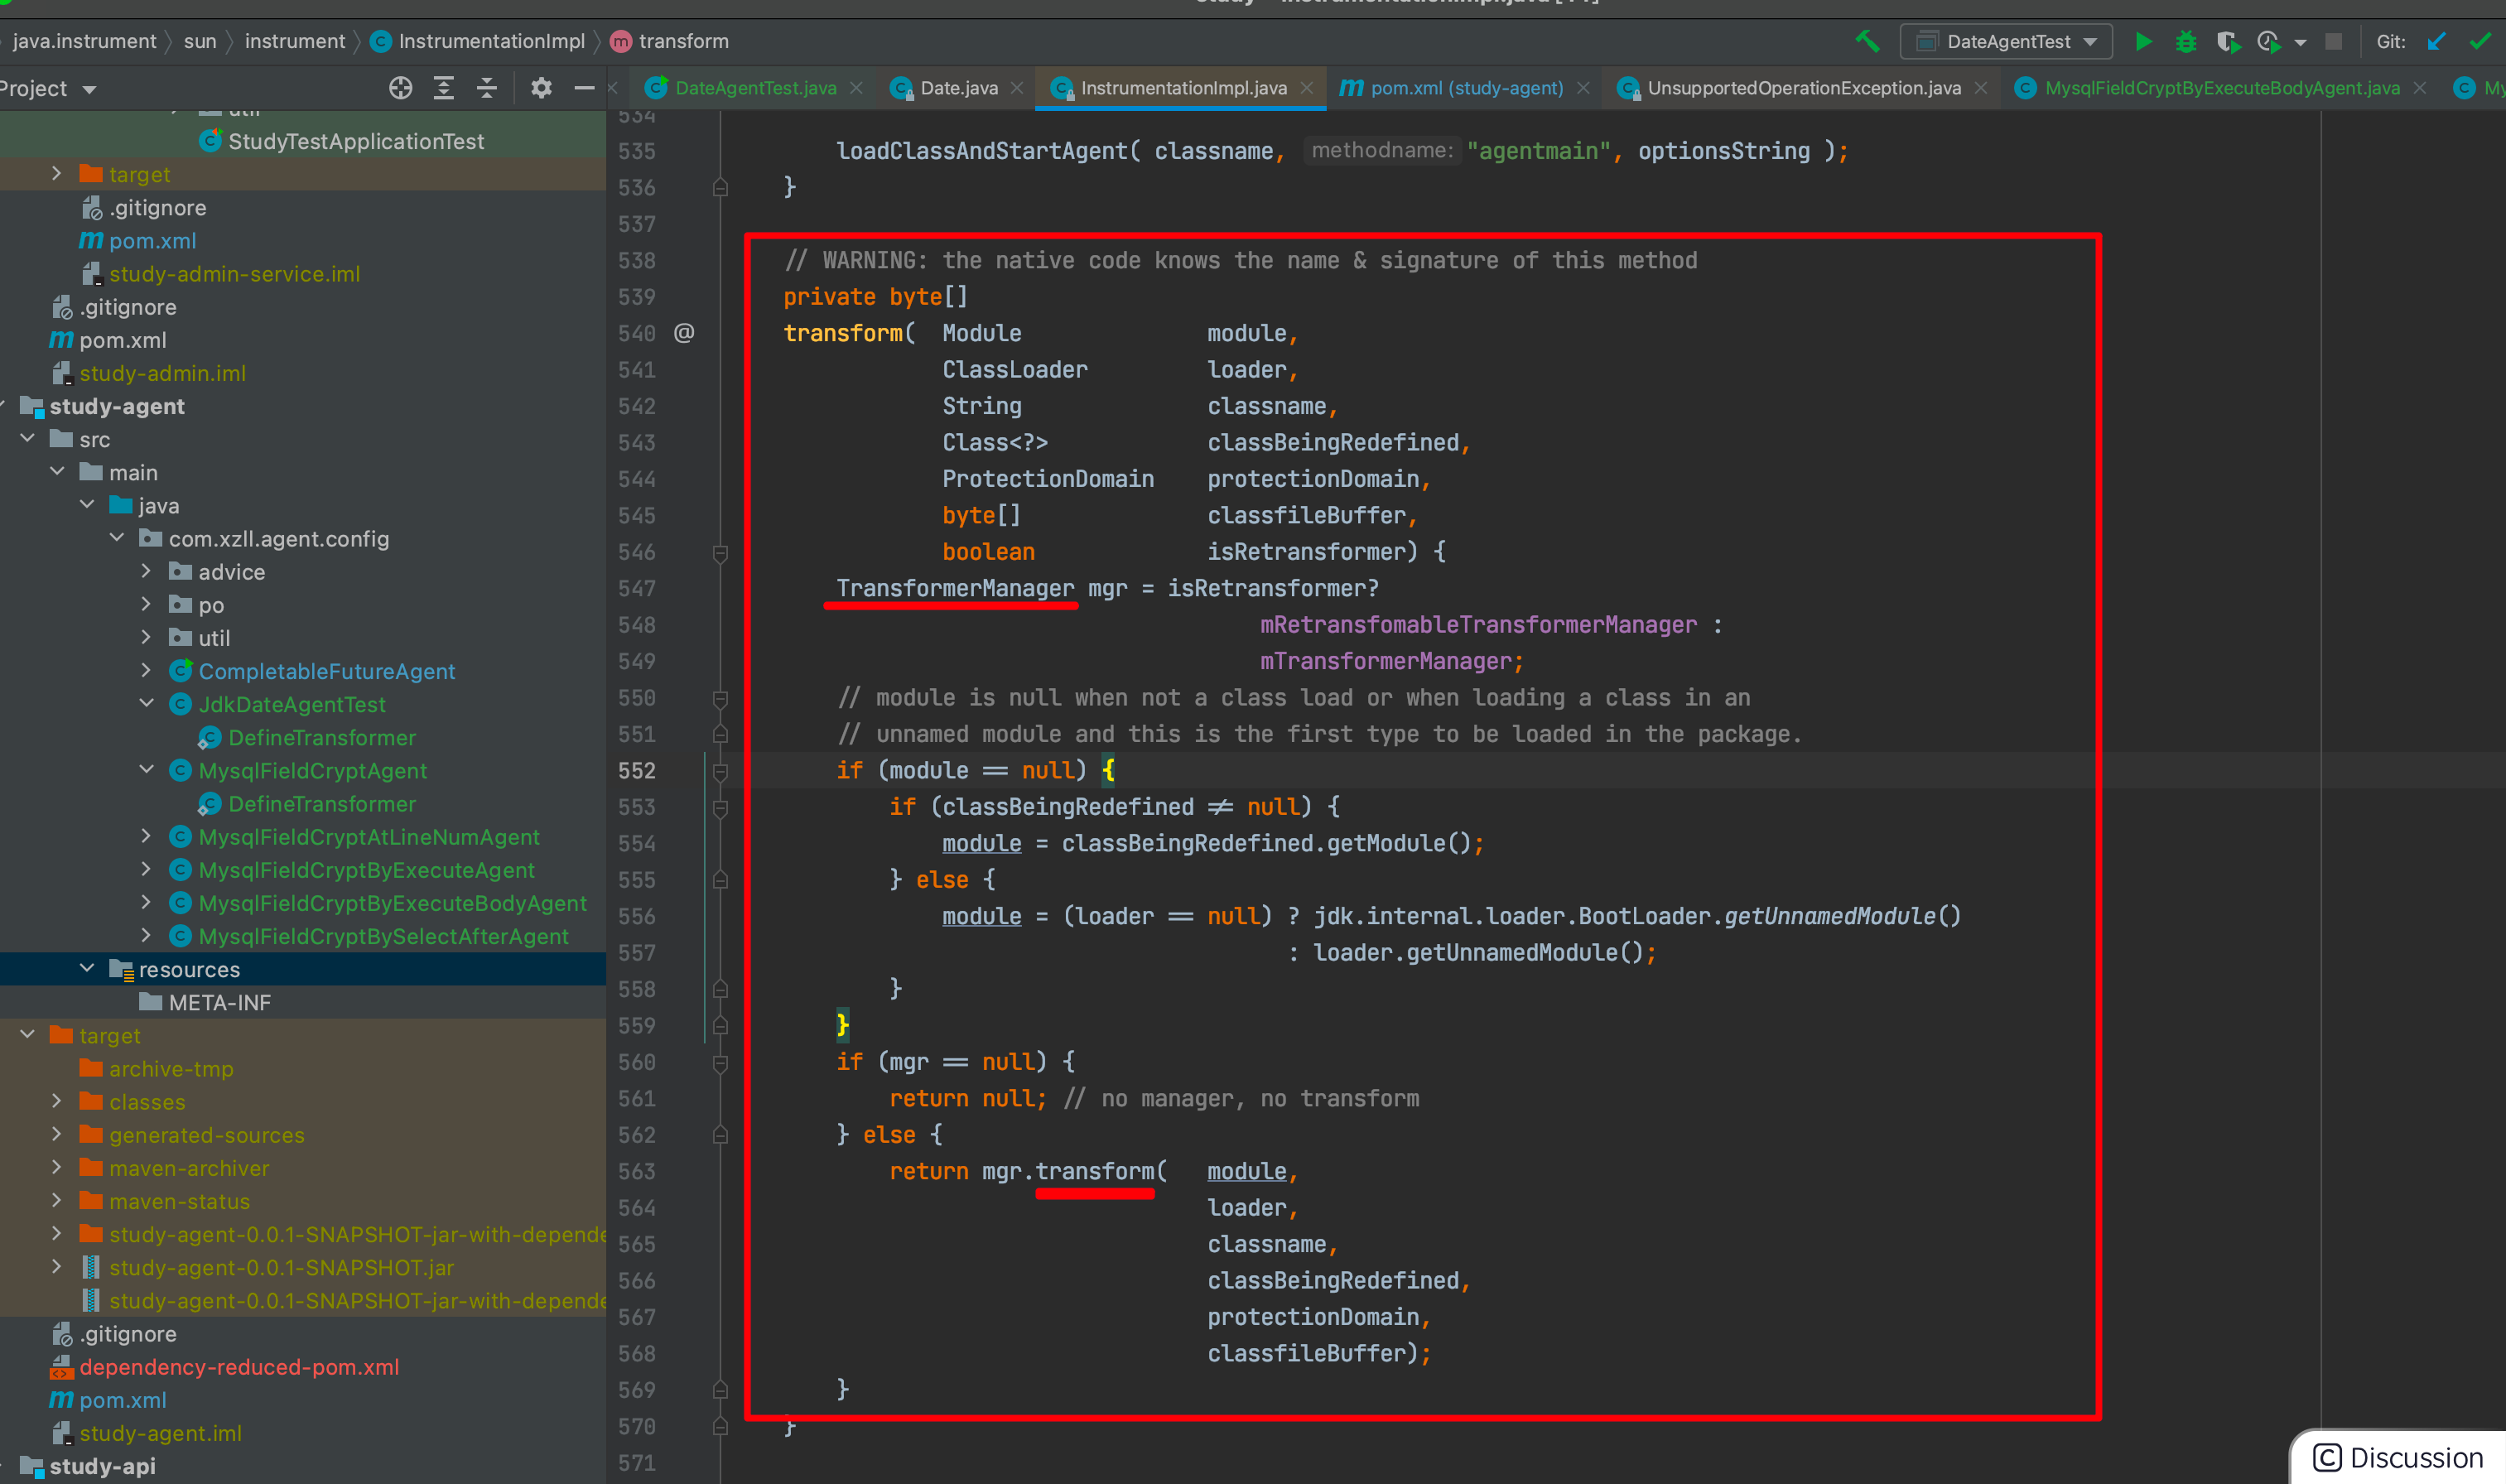Open the Discussion button
This screenshot has height=1484, width=2506.
[2398, 1457]
